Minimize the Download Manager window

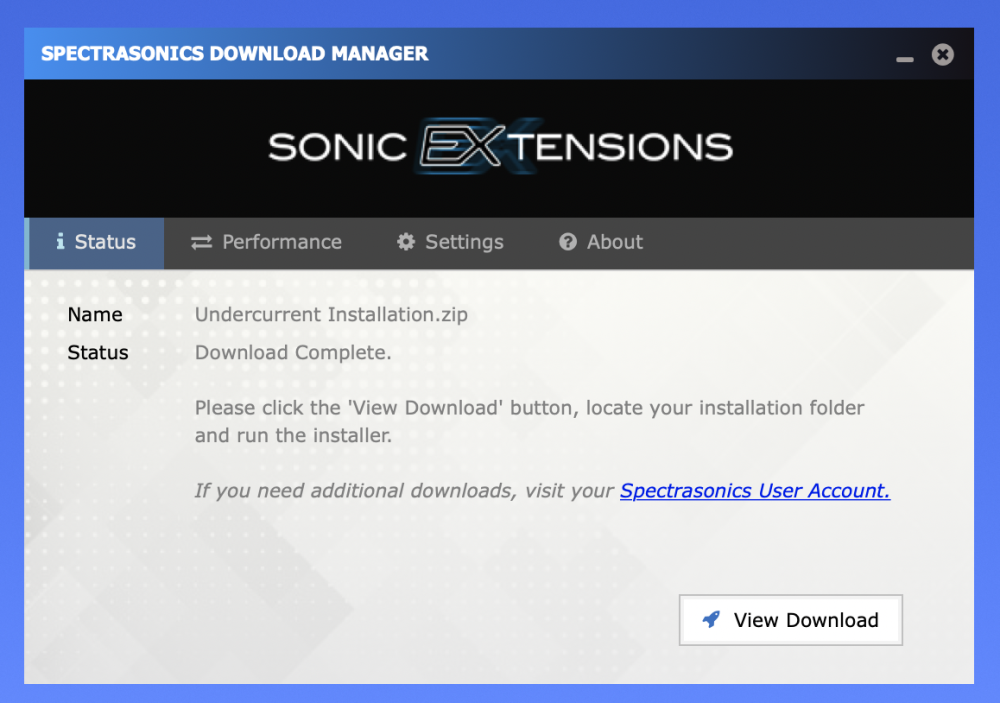pyautogui.click(x=904, y=58)
